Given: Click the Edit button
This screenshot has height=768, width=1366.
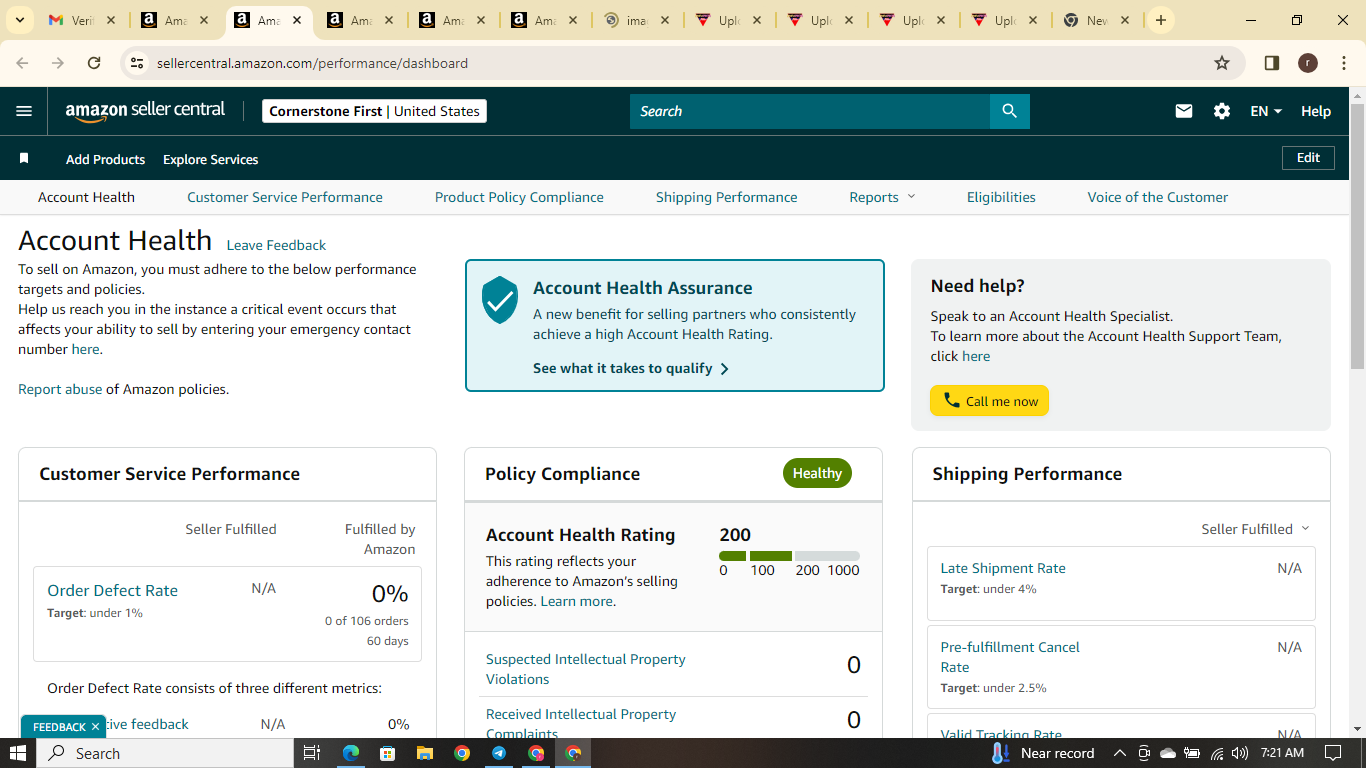Looking at the screenshot, I should click(1308, 158).
